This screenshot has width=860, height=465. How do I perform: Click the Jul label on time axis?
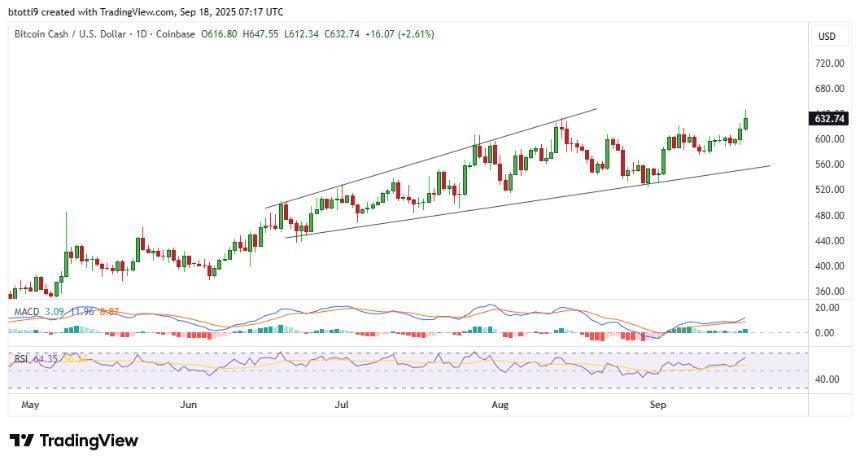342,405
